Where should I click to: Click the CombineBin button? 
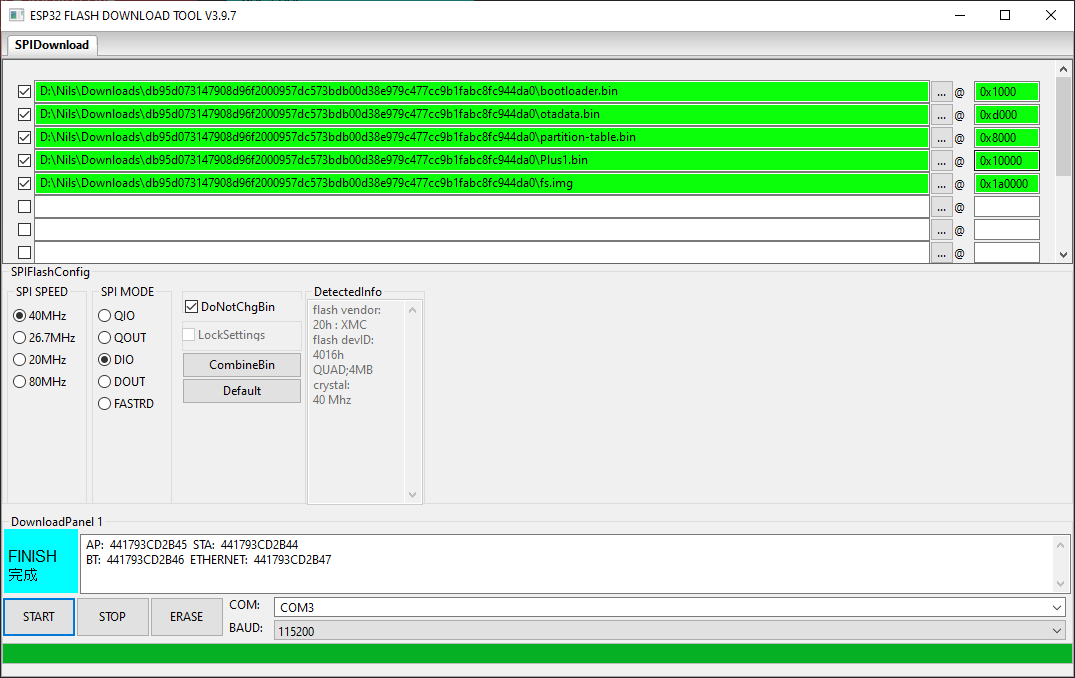(242, 365)
